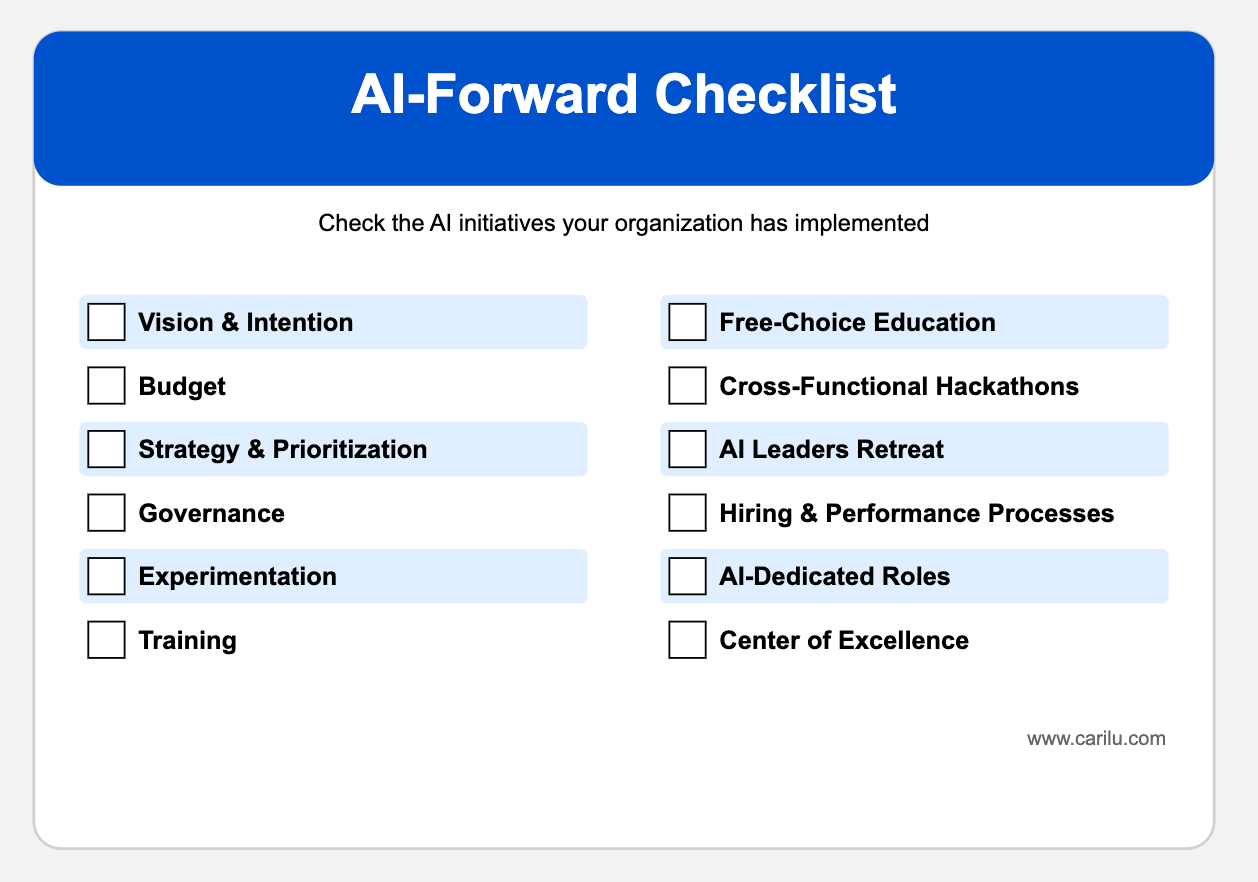Select the Governance label text

tap(211, 513)
